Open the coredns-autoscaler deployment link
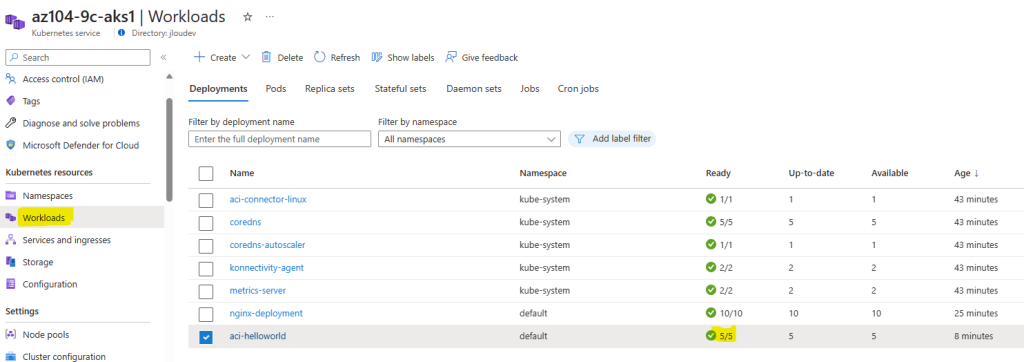The image size is (1024, 362). click(267, 244)
